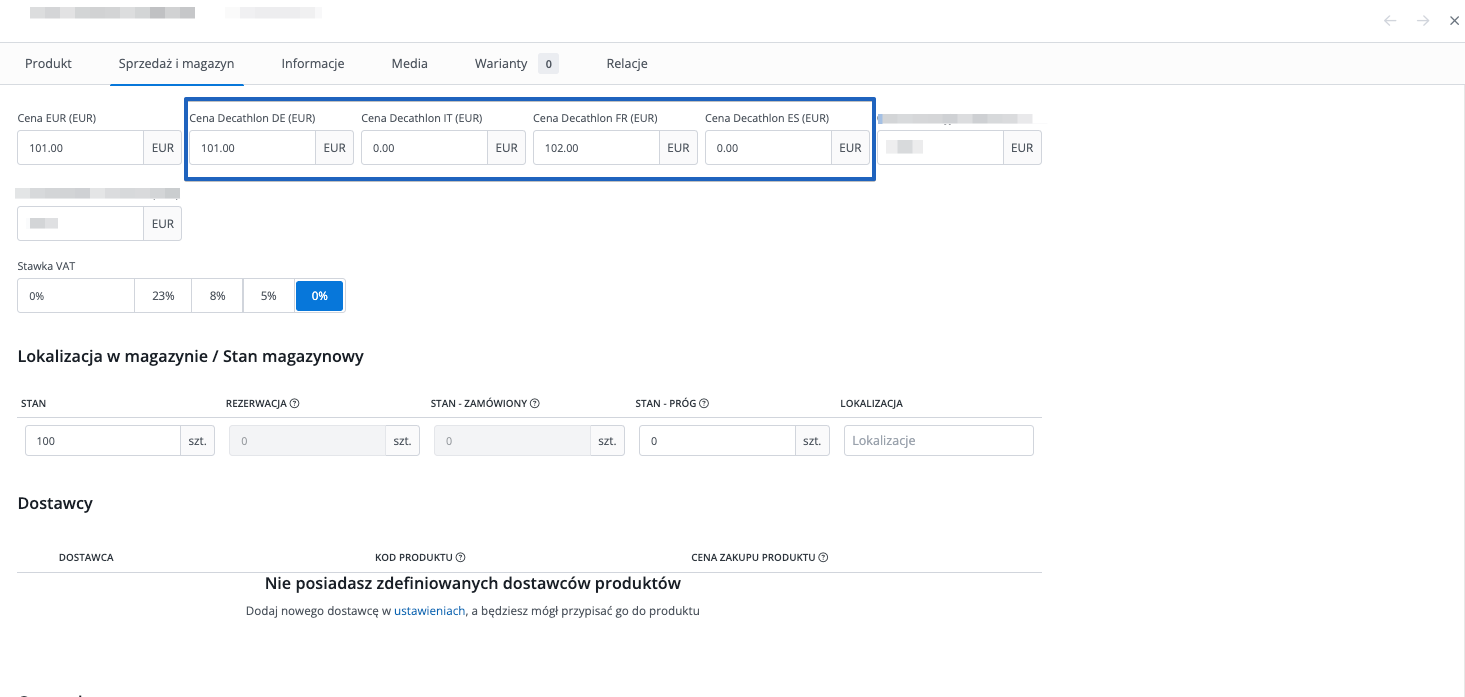Viewport: 1465px width, 697px height.
Task: Click the next product arrow icon
Action: (1423, 21)
